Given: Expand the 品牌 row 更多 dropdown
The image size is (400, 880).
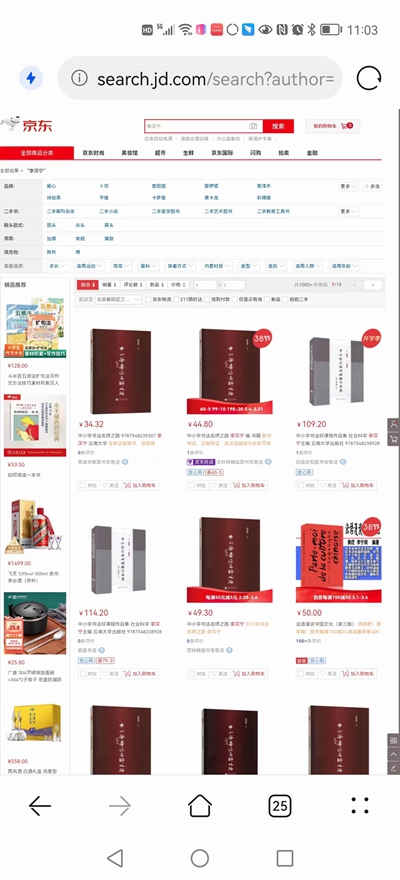Looking at the screenshot, I should 348,186.
